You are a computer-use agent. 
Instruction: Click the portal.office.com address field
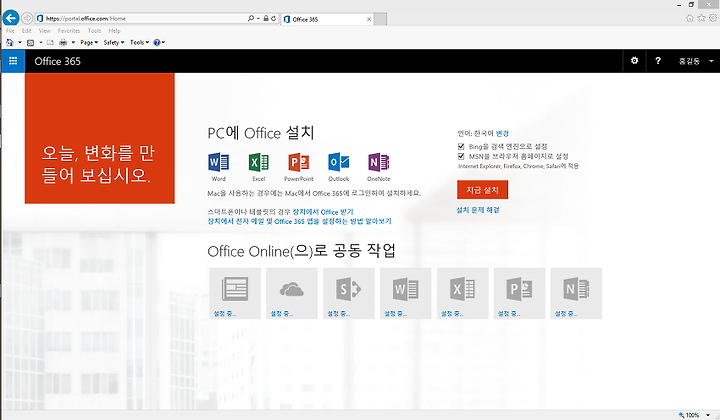click(141, 18)
